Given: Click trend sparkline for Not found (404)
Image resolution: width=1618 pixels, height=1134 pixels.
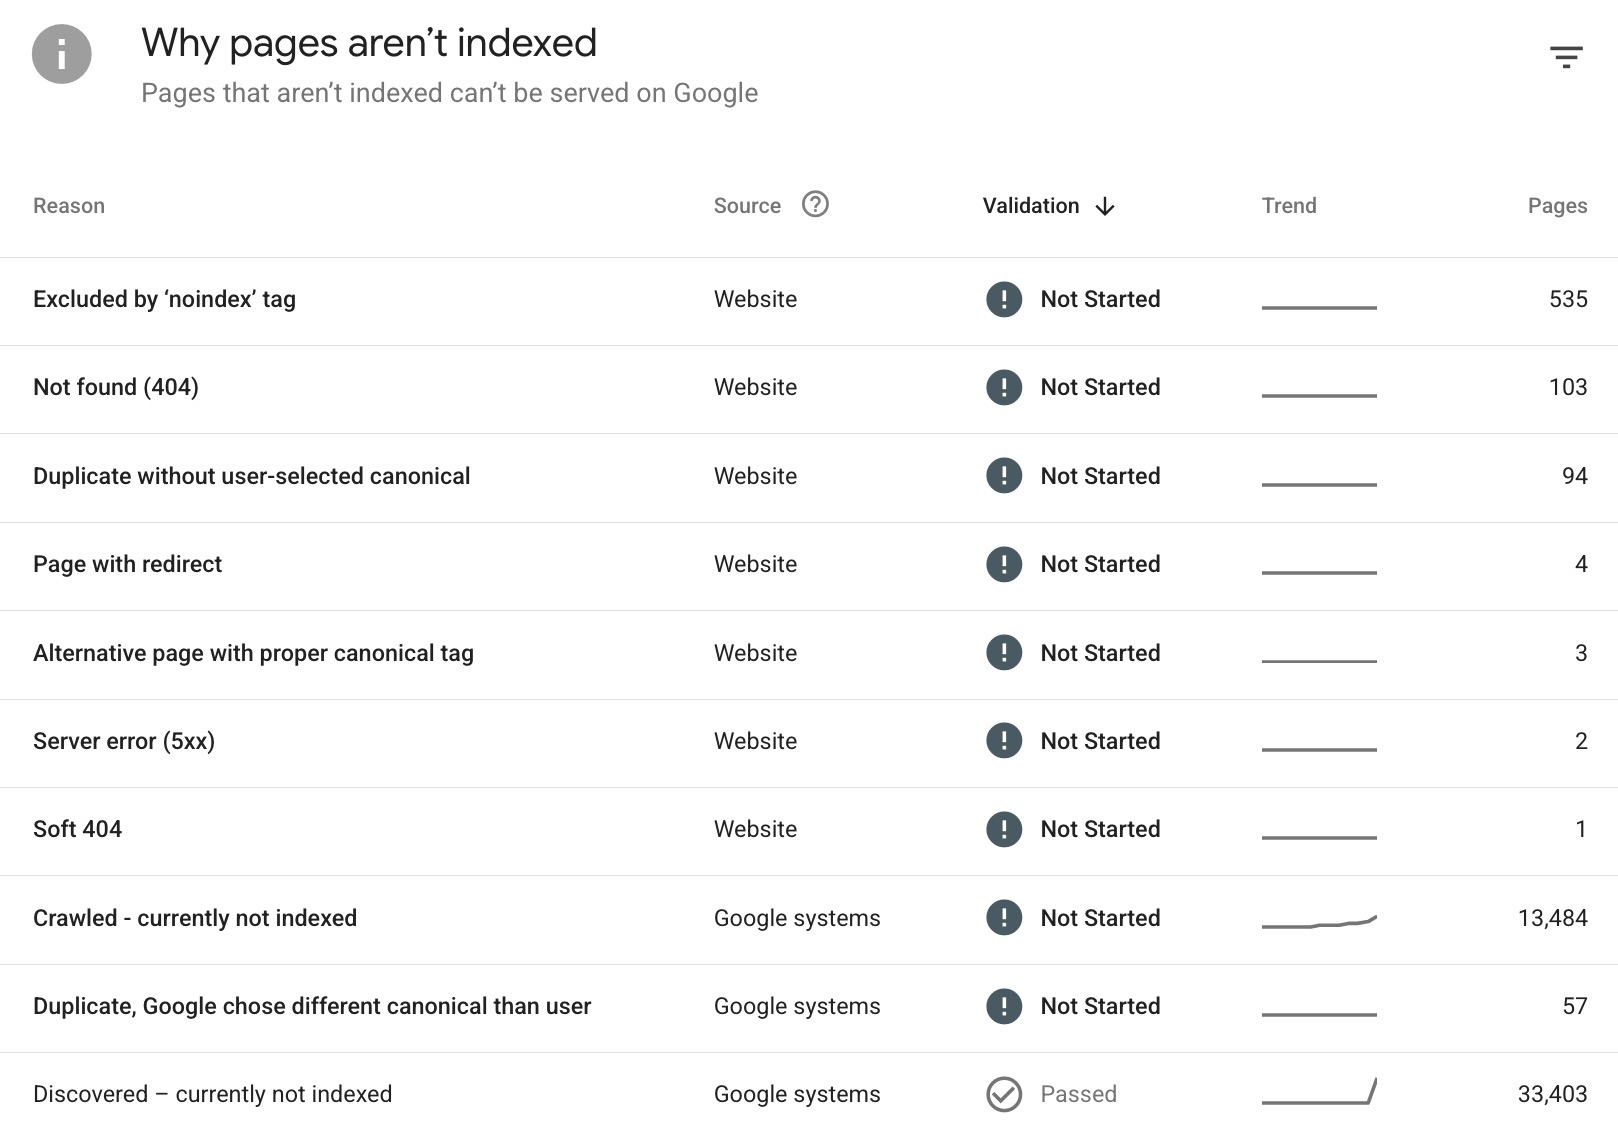Looking at the screenshot, I should (1319, 395).
